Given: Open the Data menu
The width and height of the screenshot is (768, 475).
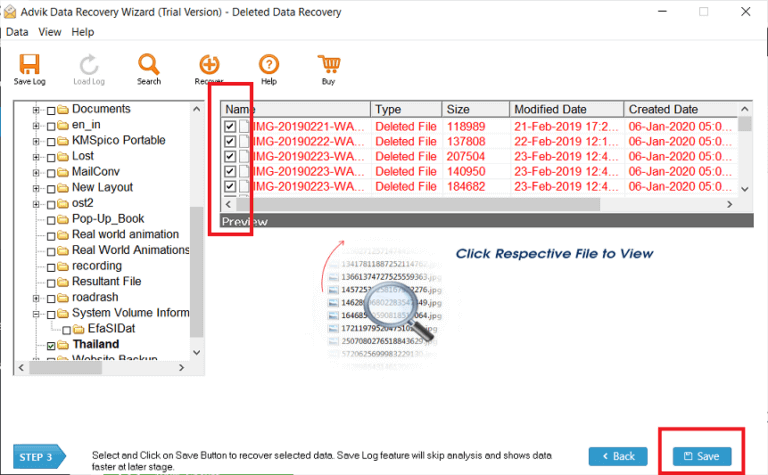Looking at the screenshot, I should [x=17, y=32].
